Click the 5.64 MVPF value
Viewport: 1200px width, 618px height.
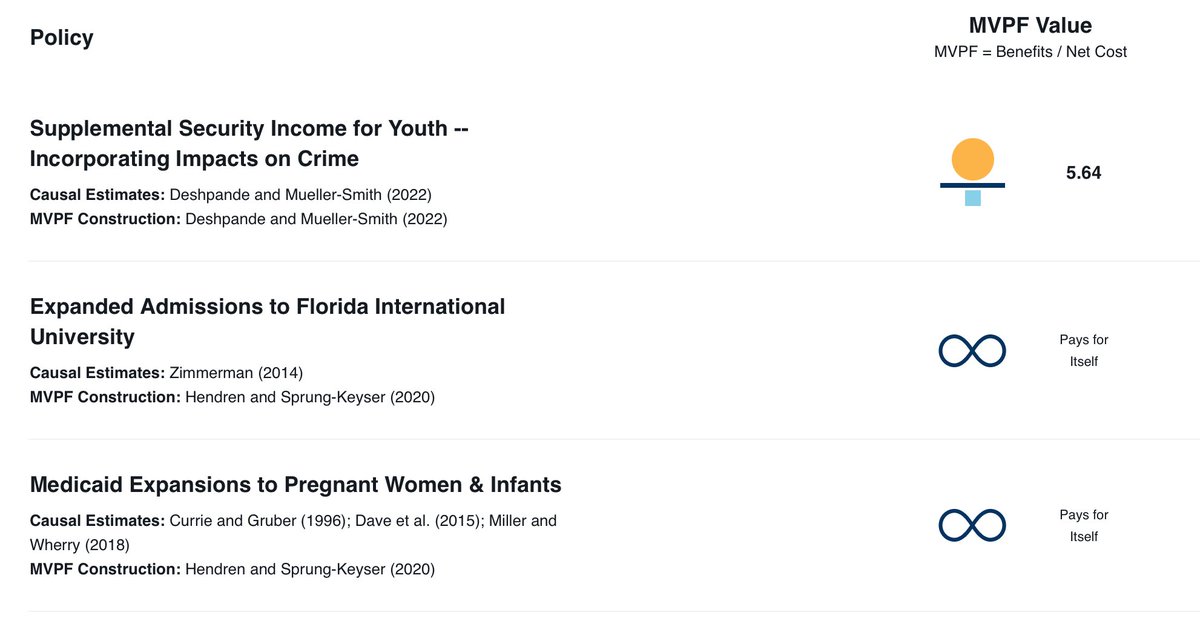1084,173
